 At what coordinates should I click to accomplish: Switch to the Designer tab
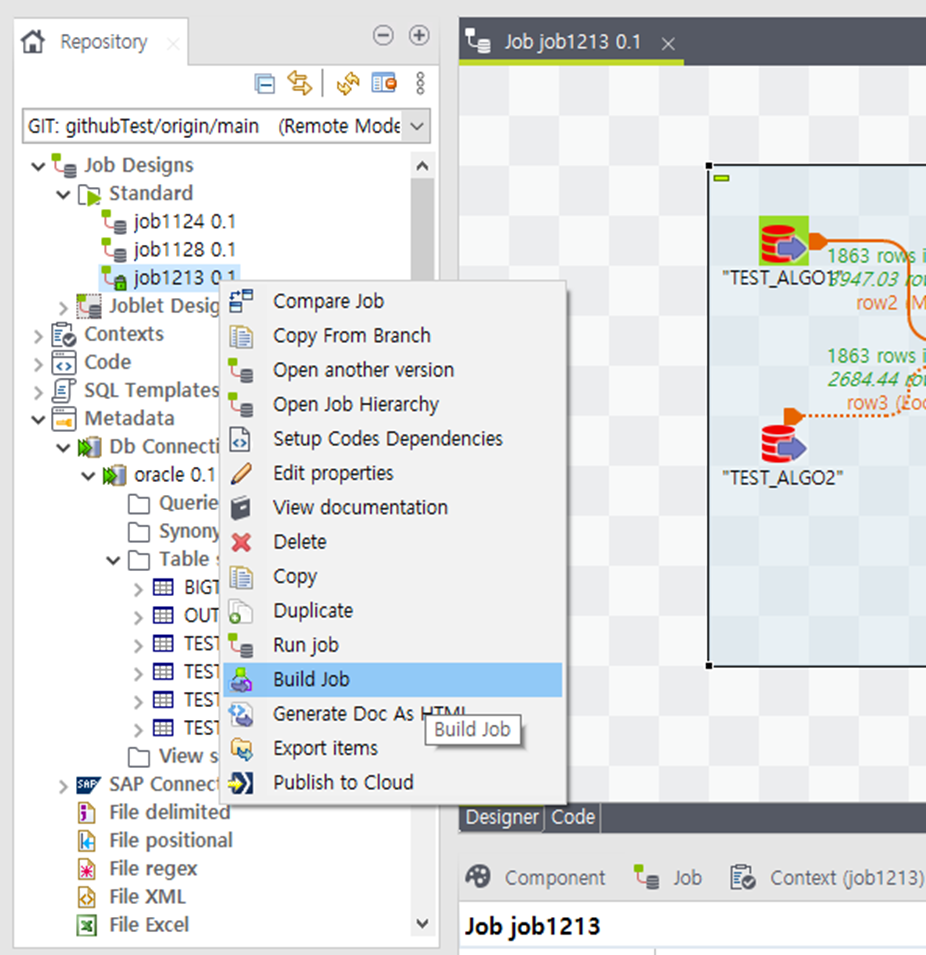click(x=502, y=817)
